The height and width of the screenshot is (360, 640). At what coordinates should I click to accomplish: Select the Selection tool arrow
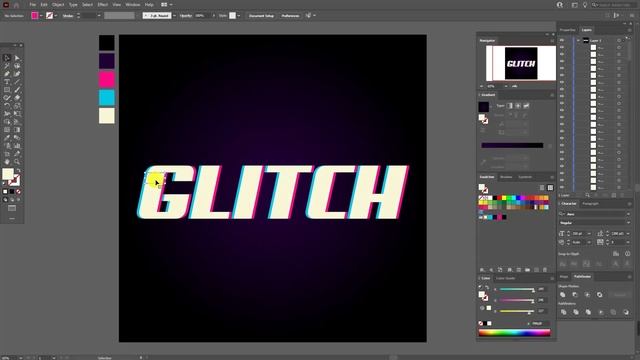click(x=7, y=58)
